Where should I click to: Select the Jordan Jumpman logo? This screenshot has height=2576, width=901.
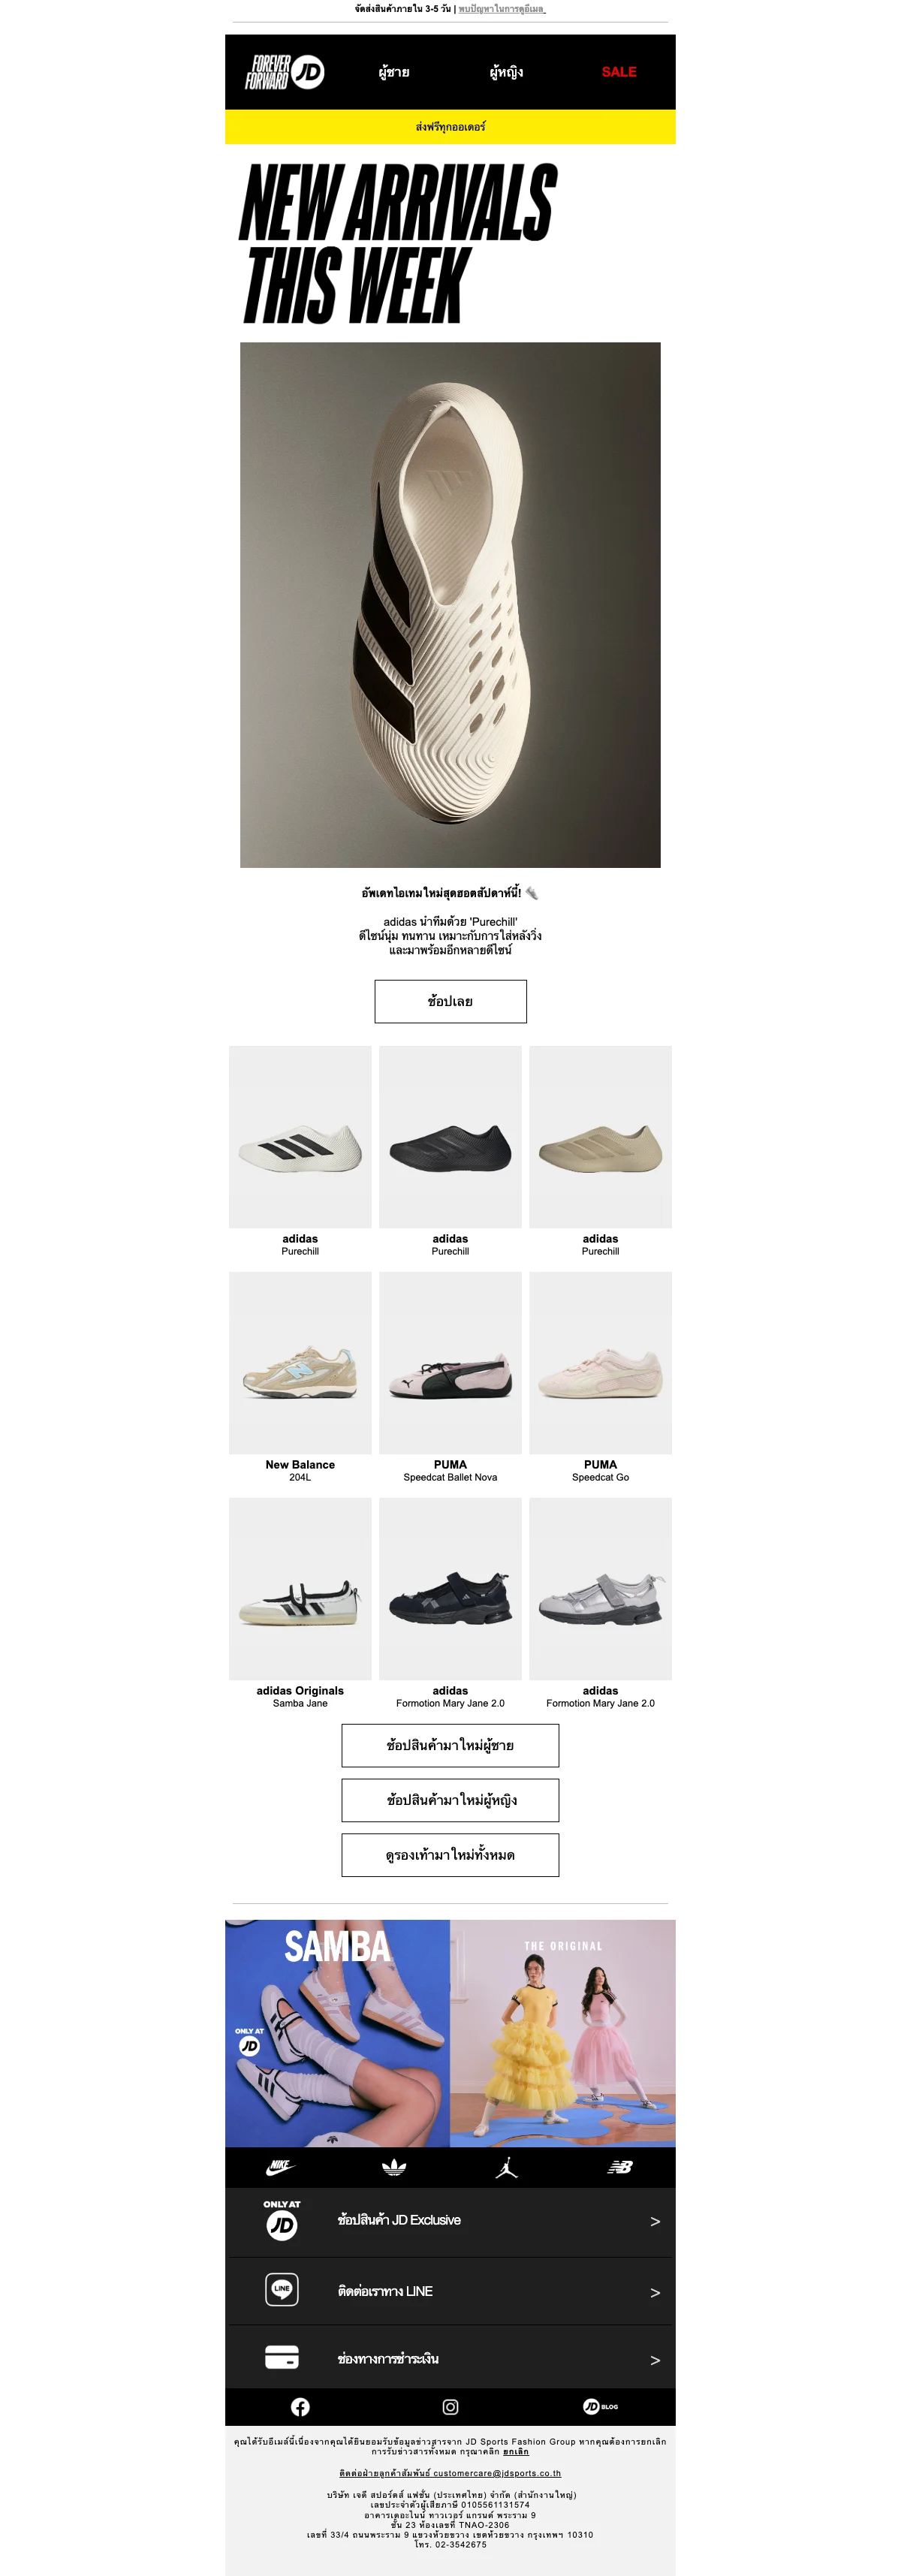(507, 2167)
